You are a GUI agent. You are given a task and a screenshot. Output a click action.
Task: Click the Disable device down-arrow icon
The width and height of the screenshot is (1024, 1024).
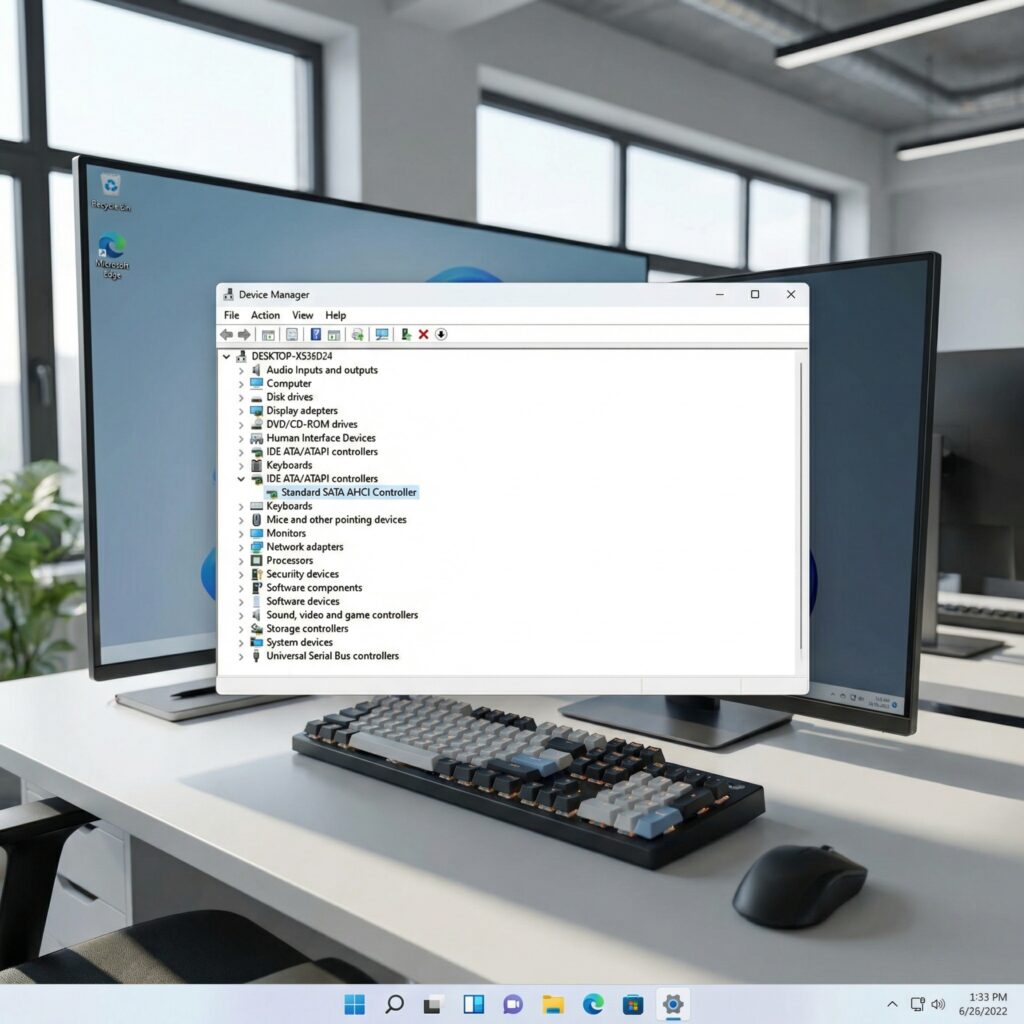441,334
